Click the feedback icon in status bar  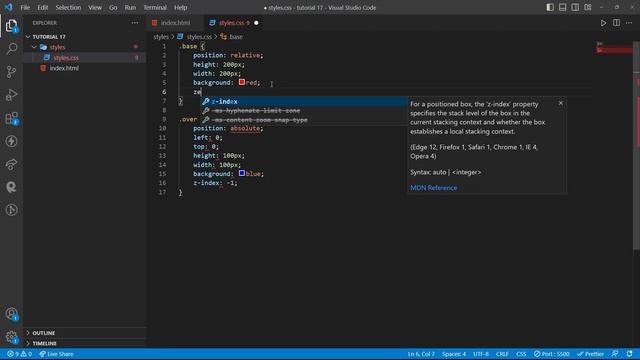point(615,354)
